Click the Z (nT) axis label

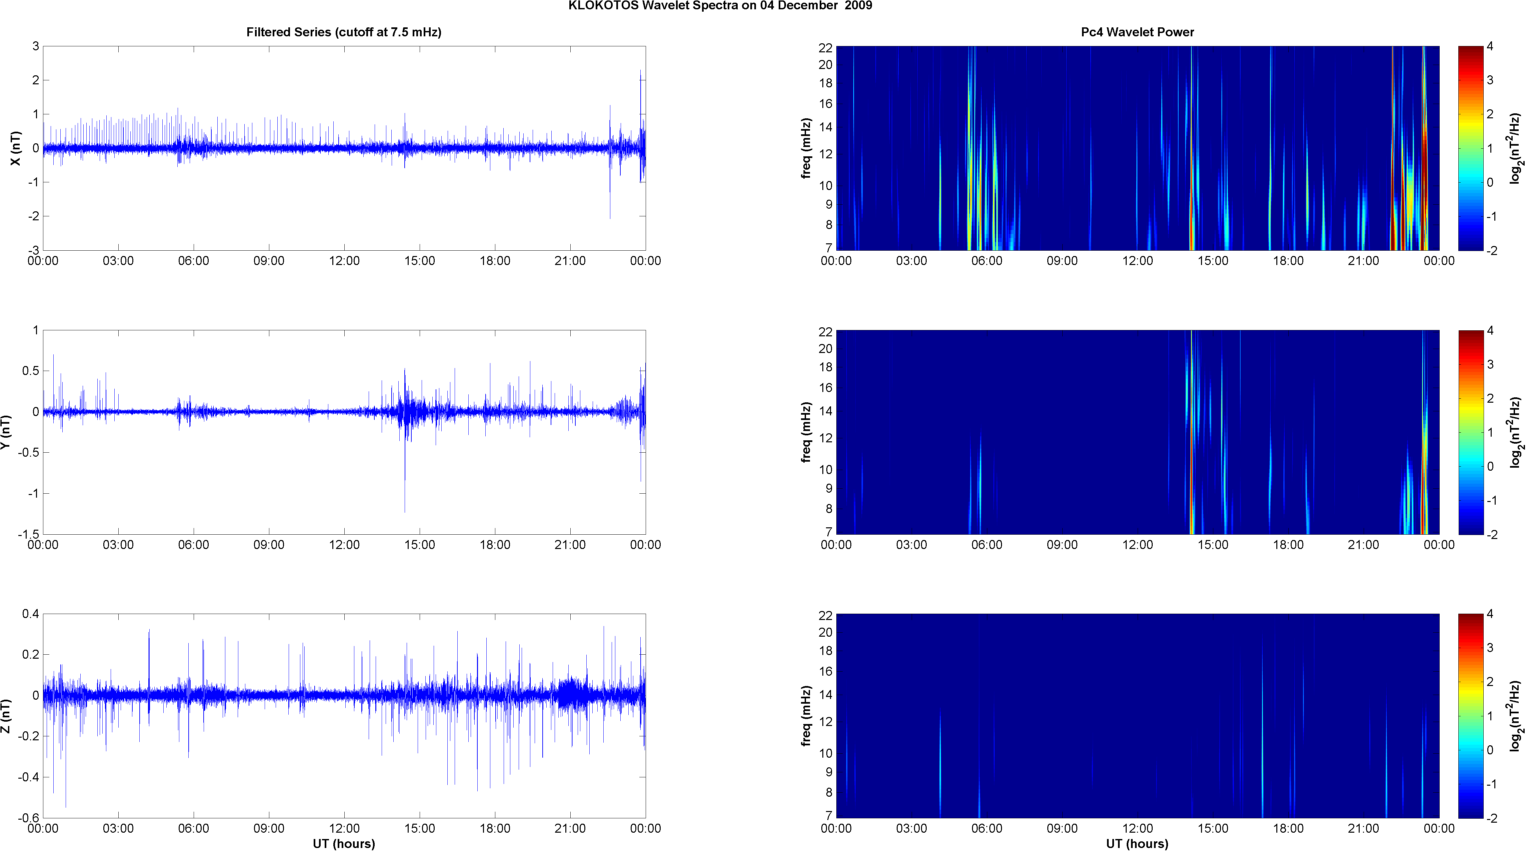point(6,716)
